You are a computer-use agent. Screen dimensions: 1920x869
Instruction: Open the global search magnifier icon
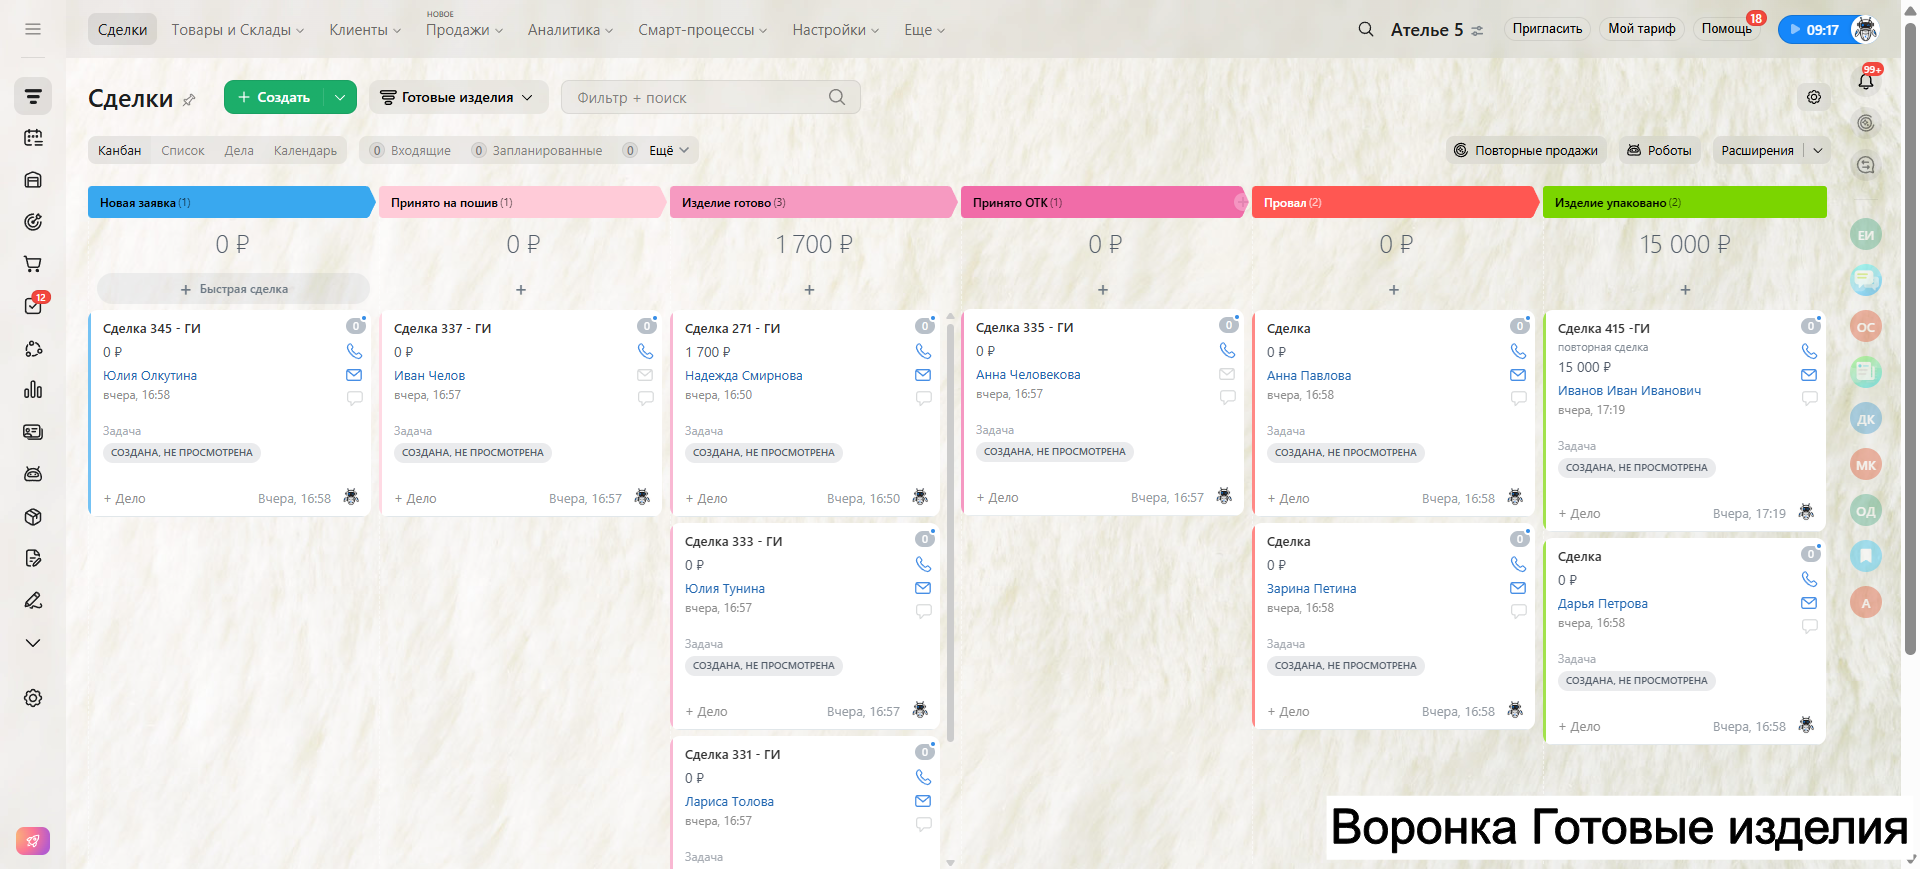coord(1366,29)
